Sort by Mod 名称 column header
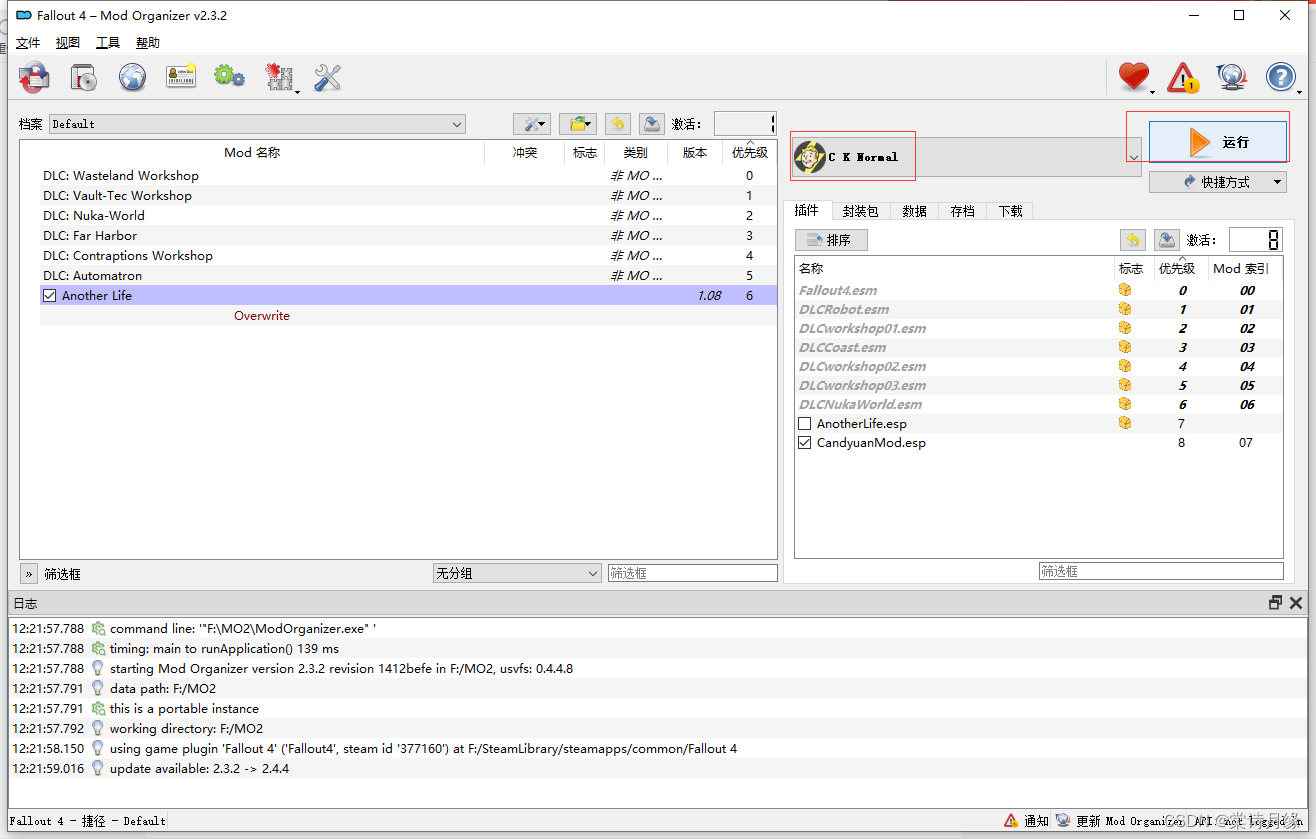 click(252, 152)
